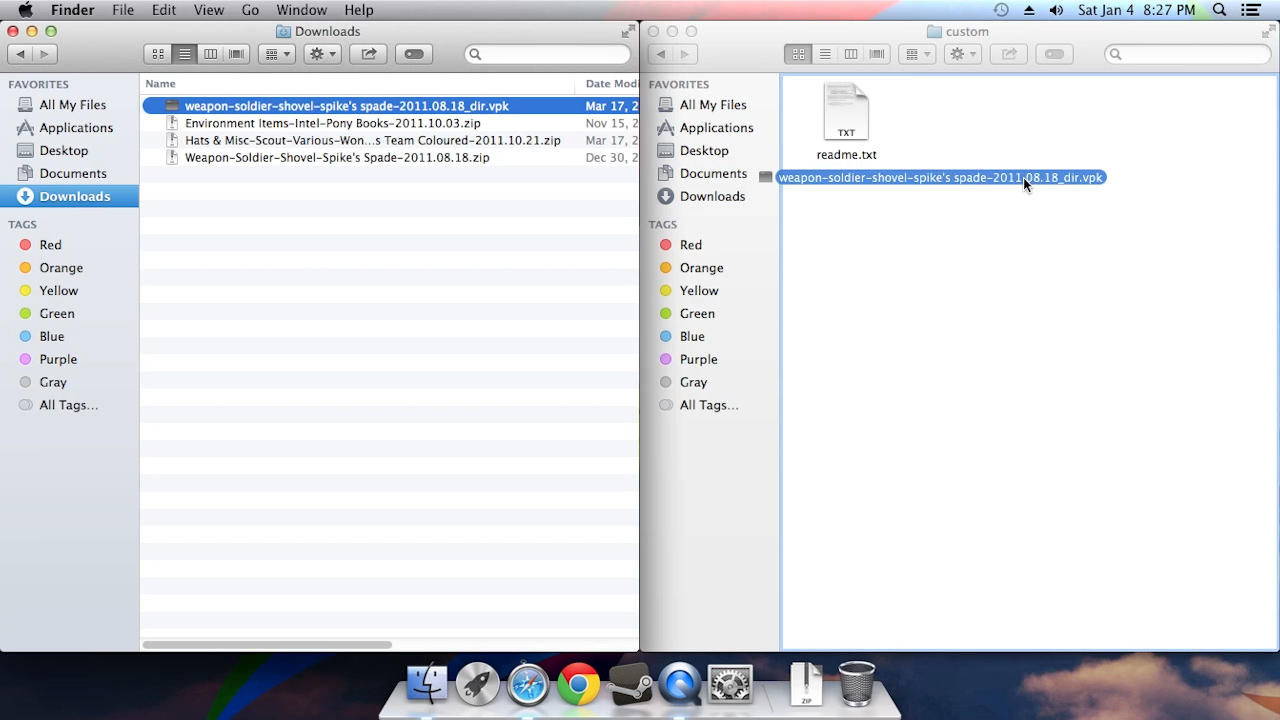This screenshot has width=1280, height=720.
Task: Select Environment Items-Intel-Pony Books zip file
Action: (390, 123)
